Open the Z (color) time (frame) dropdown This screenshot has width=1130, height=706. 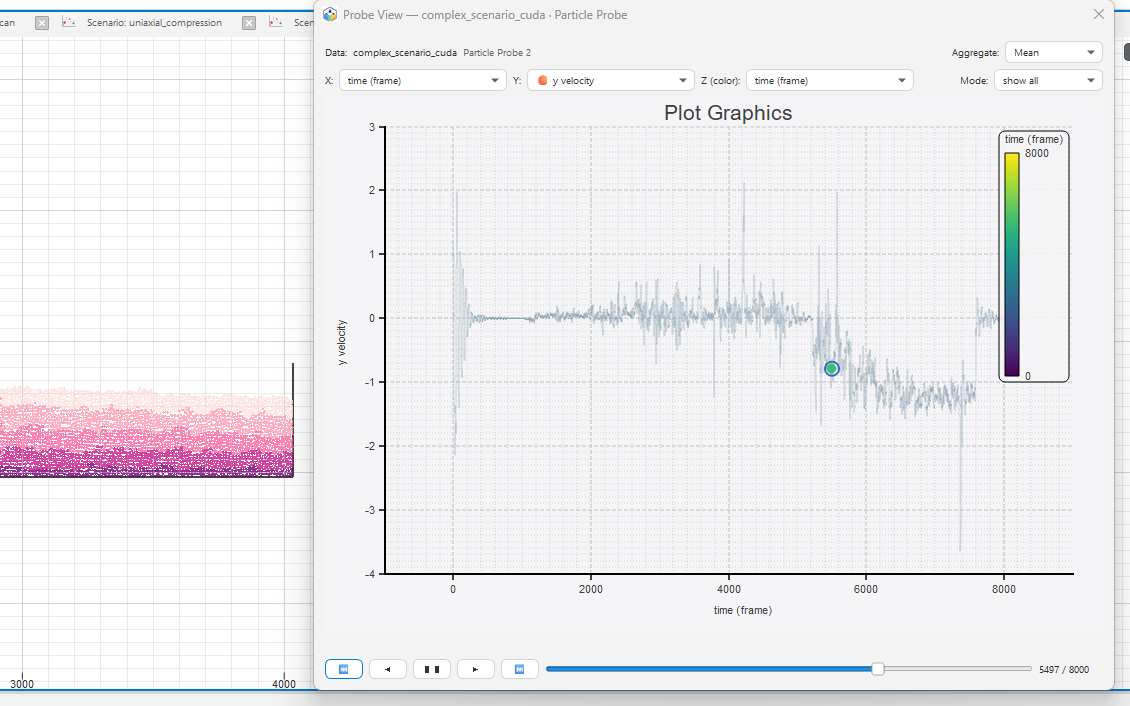tap(829, 81)
